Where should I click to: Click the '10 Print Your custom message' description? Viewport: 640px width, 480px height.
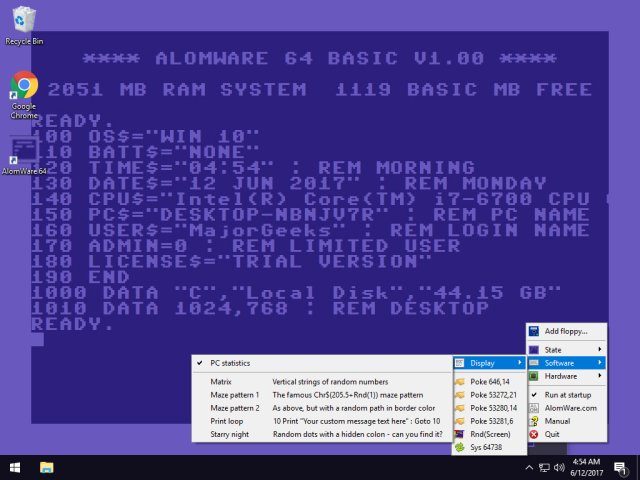[x=357, y=421]
